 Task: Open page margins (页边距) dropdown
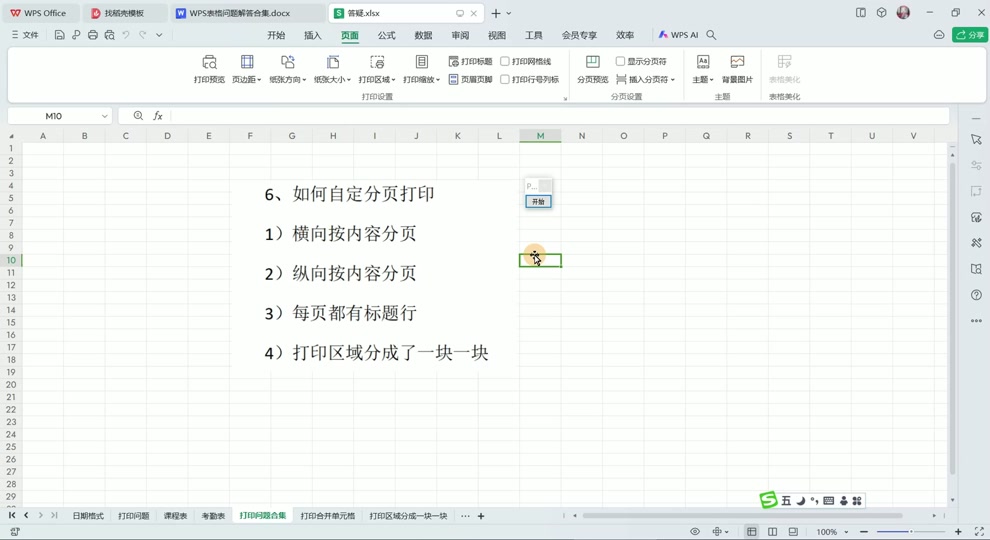pos(246,69)
